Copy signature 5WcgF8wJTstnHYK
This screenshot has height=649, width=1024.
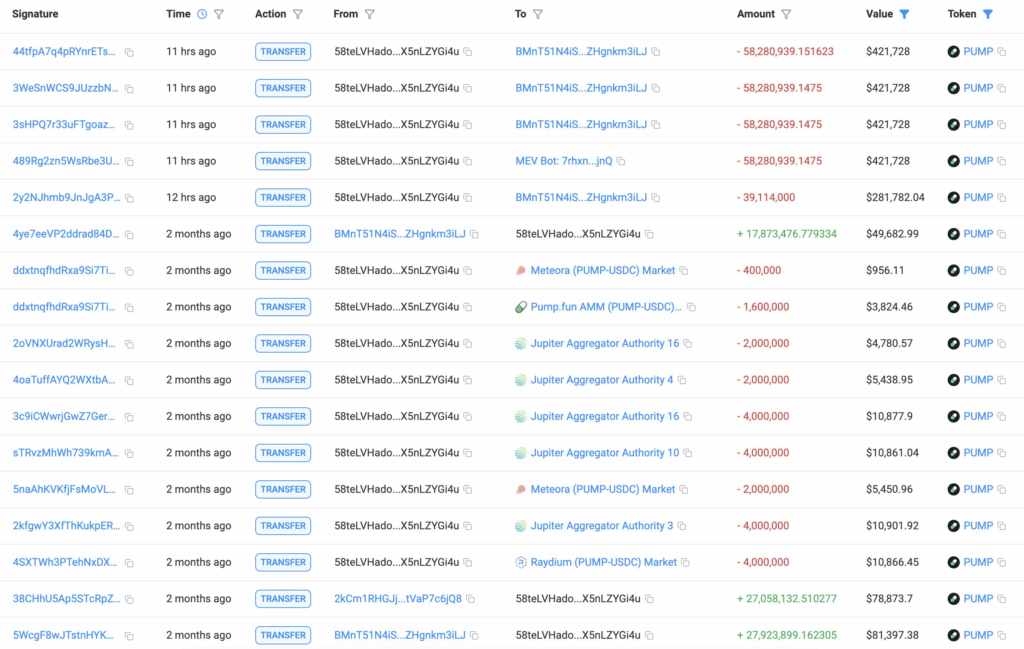pos(129,636)
